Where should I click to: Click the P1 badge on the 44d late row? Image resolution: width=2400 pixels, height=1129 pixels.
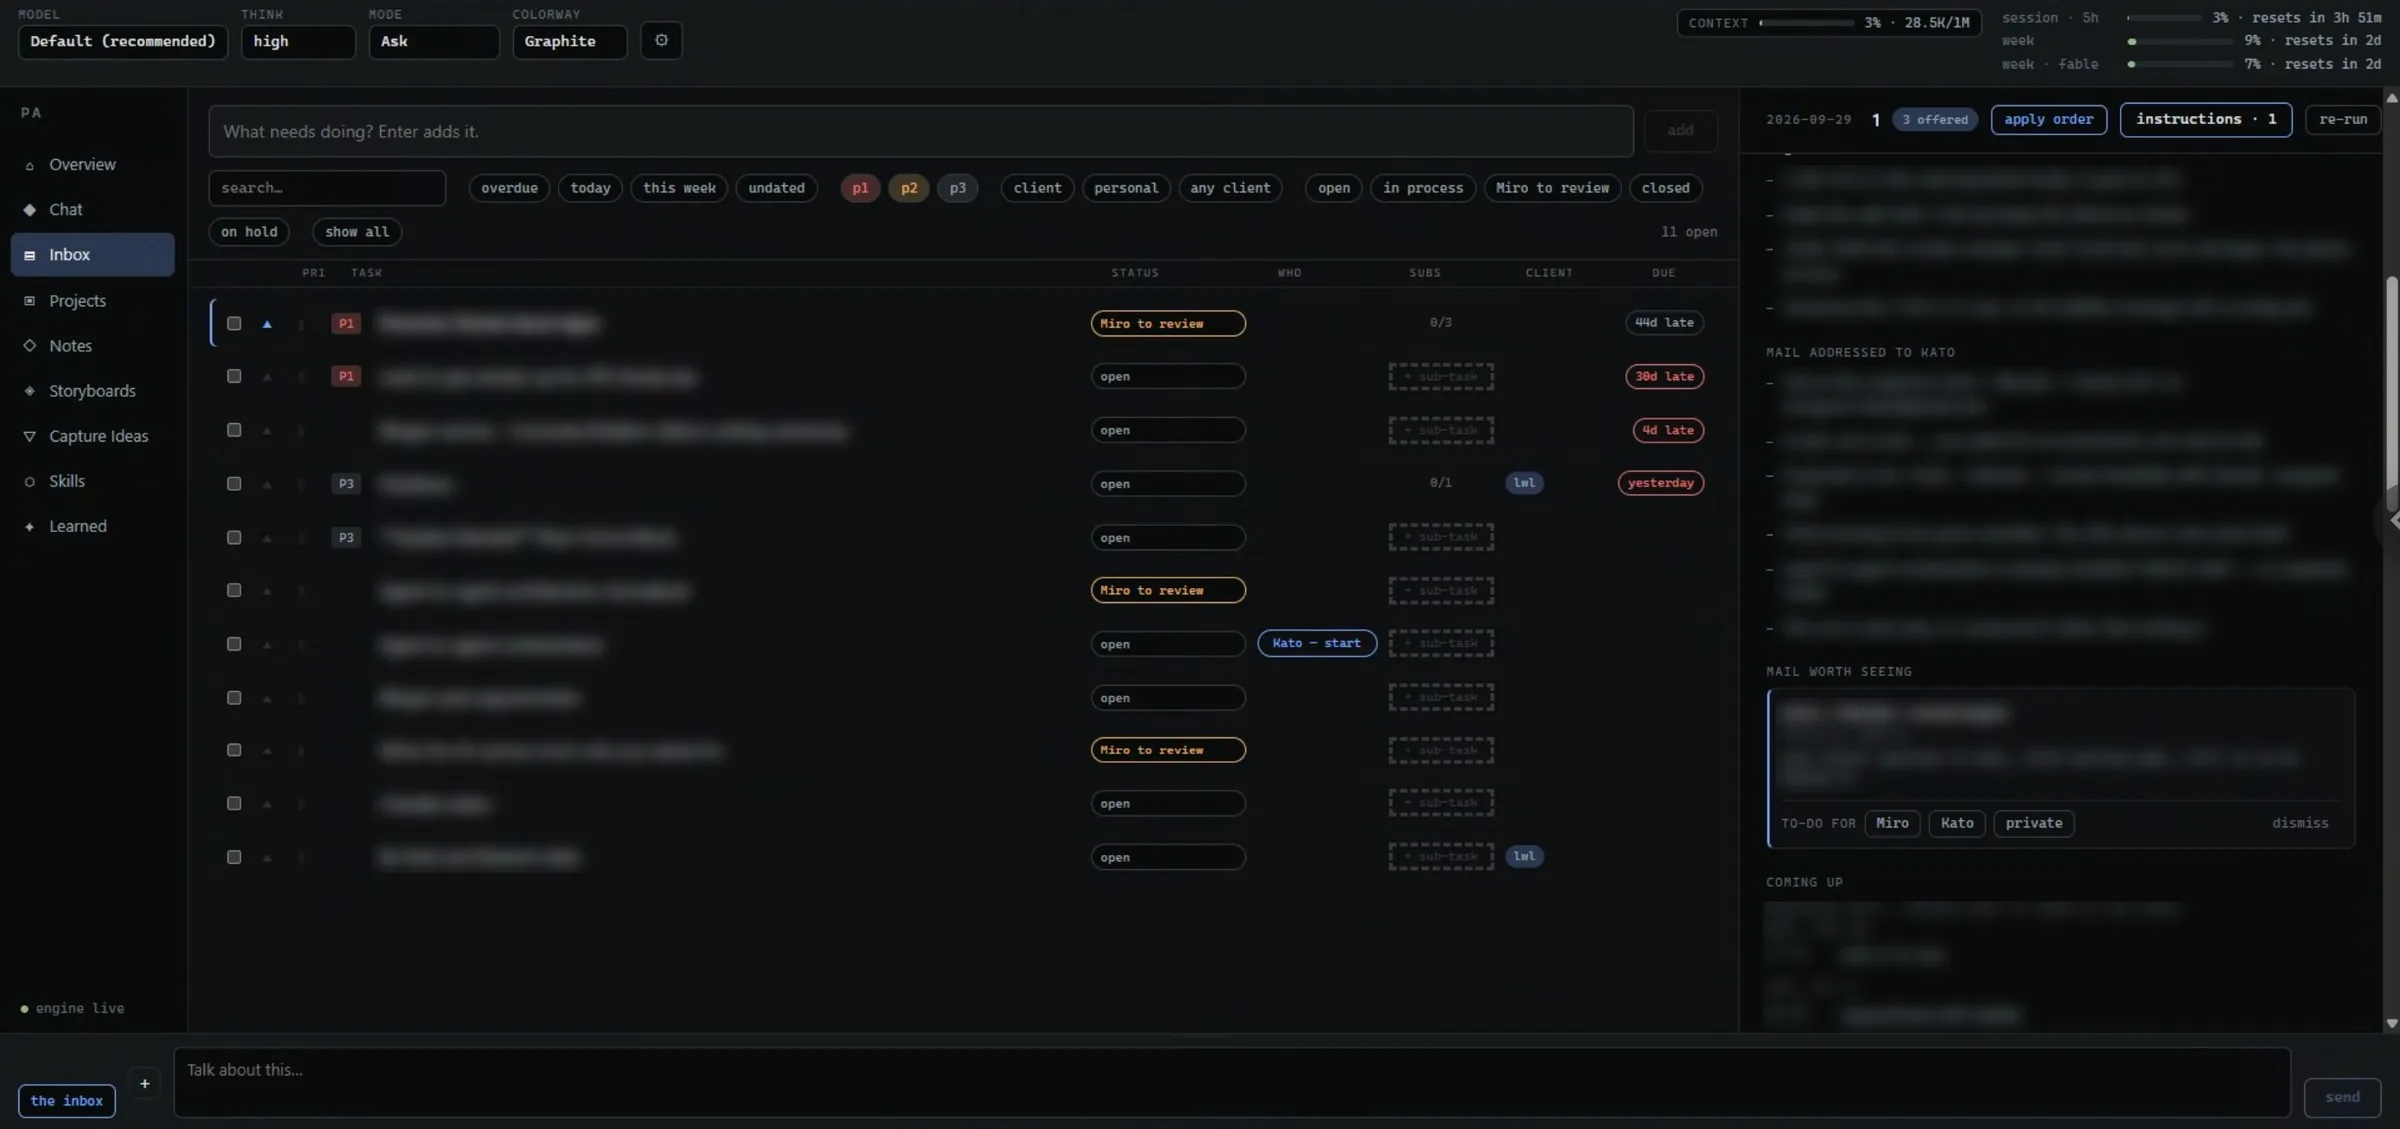pyautogui.click(x=346, y=323)
